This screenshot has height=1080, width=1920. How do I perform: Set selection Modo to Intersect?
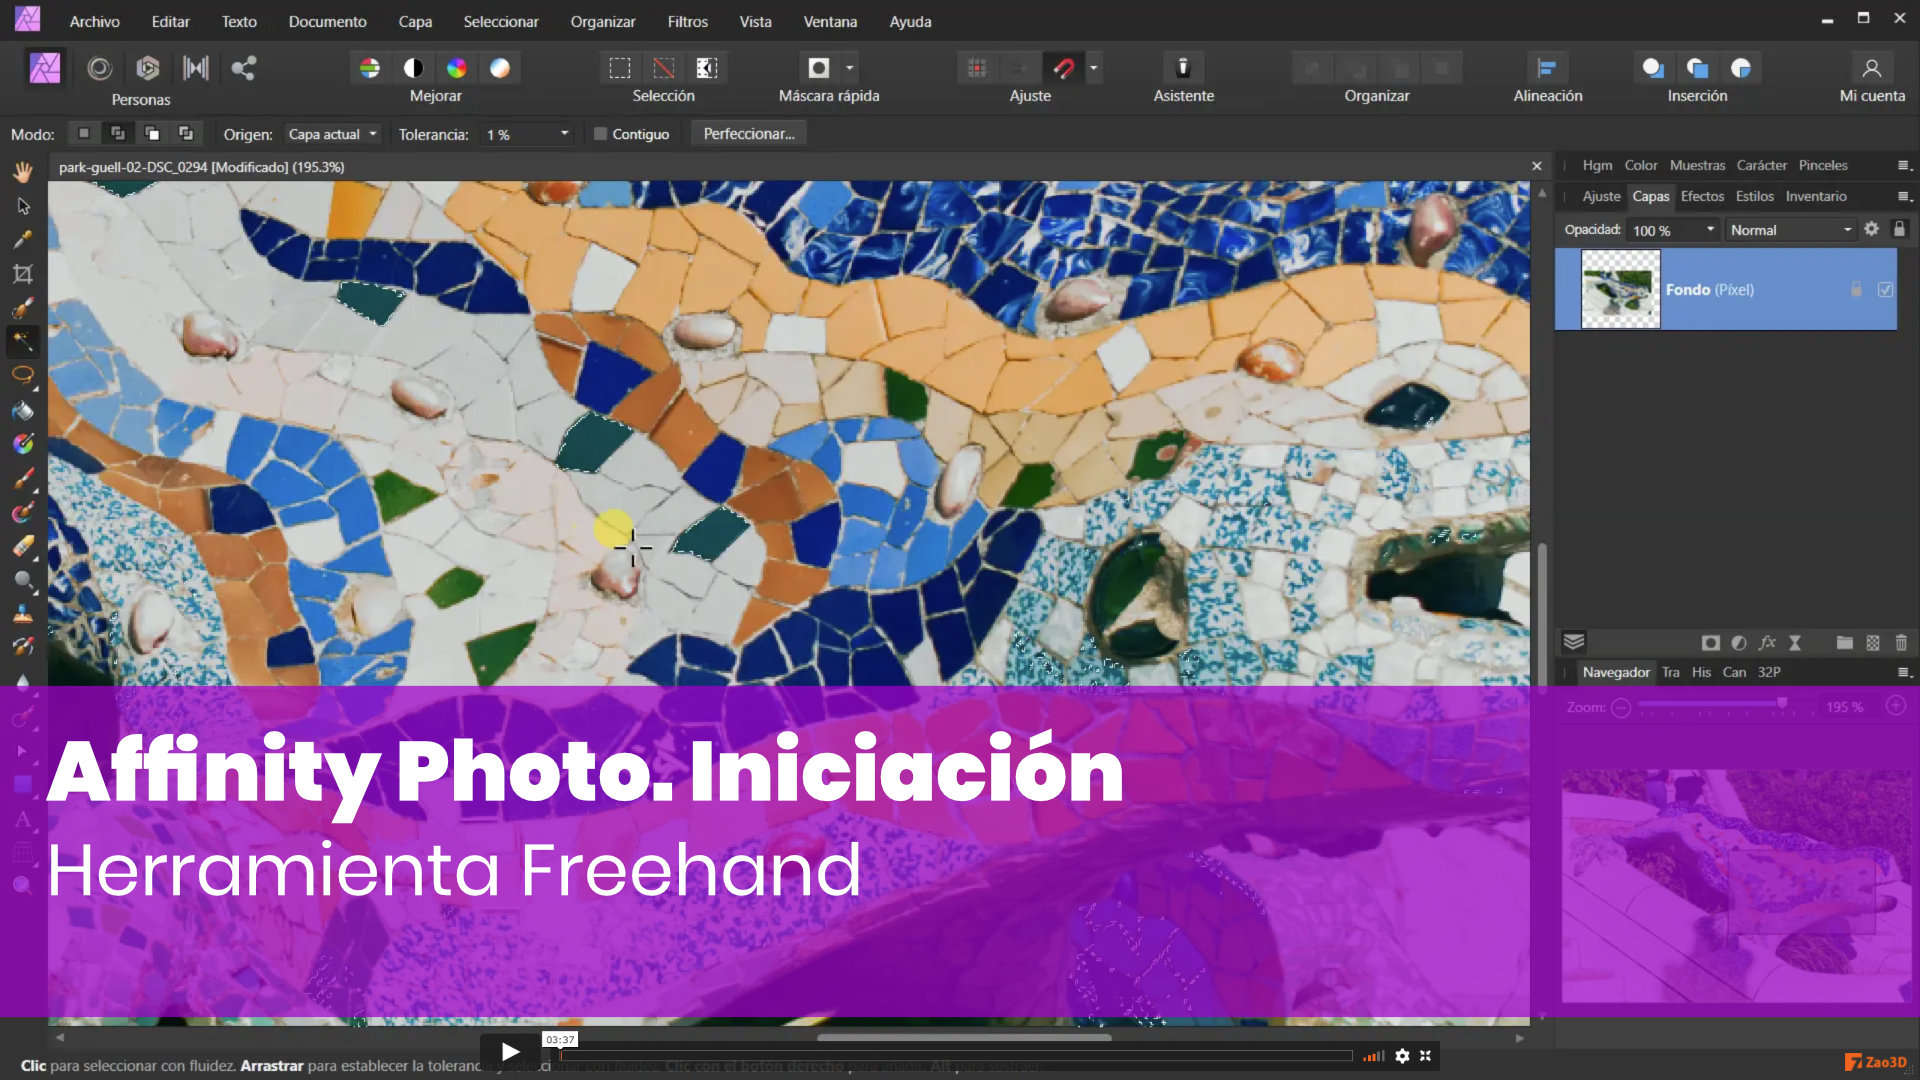[186, 133]
